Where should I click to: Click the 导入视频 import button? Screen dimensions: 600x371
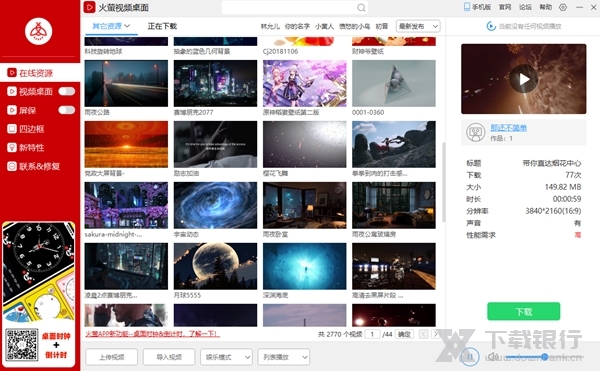tap(169, 357)
